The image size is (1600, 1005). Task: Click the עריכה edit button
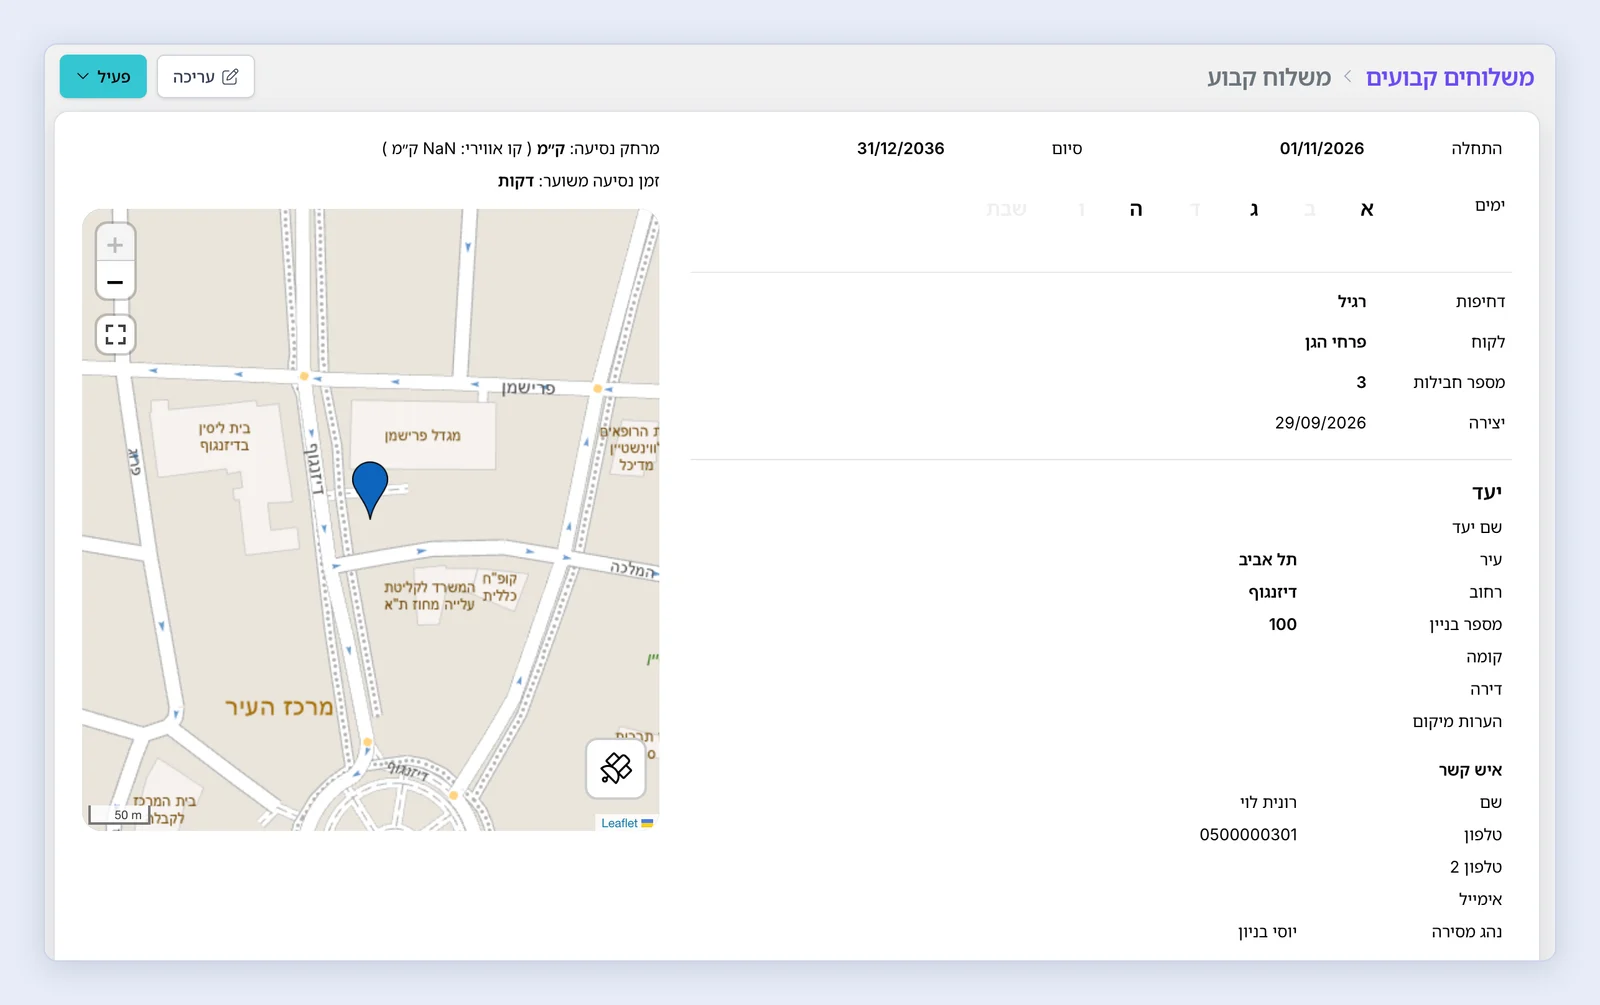coord(205,77)
